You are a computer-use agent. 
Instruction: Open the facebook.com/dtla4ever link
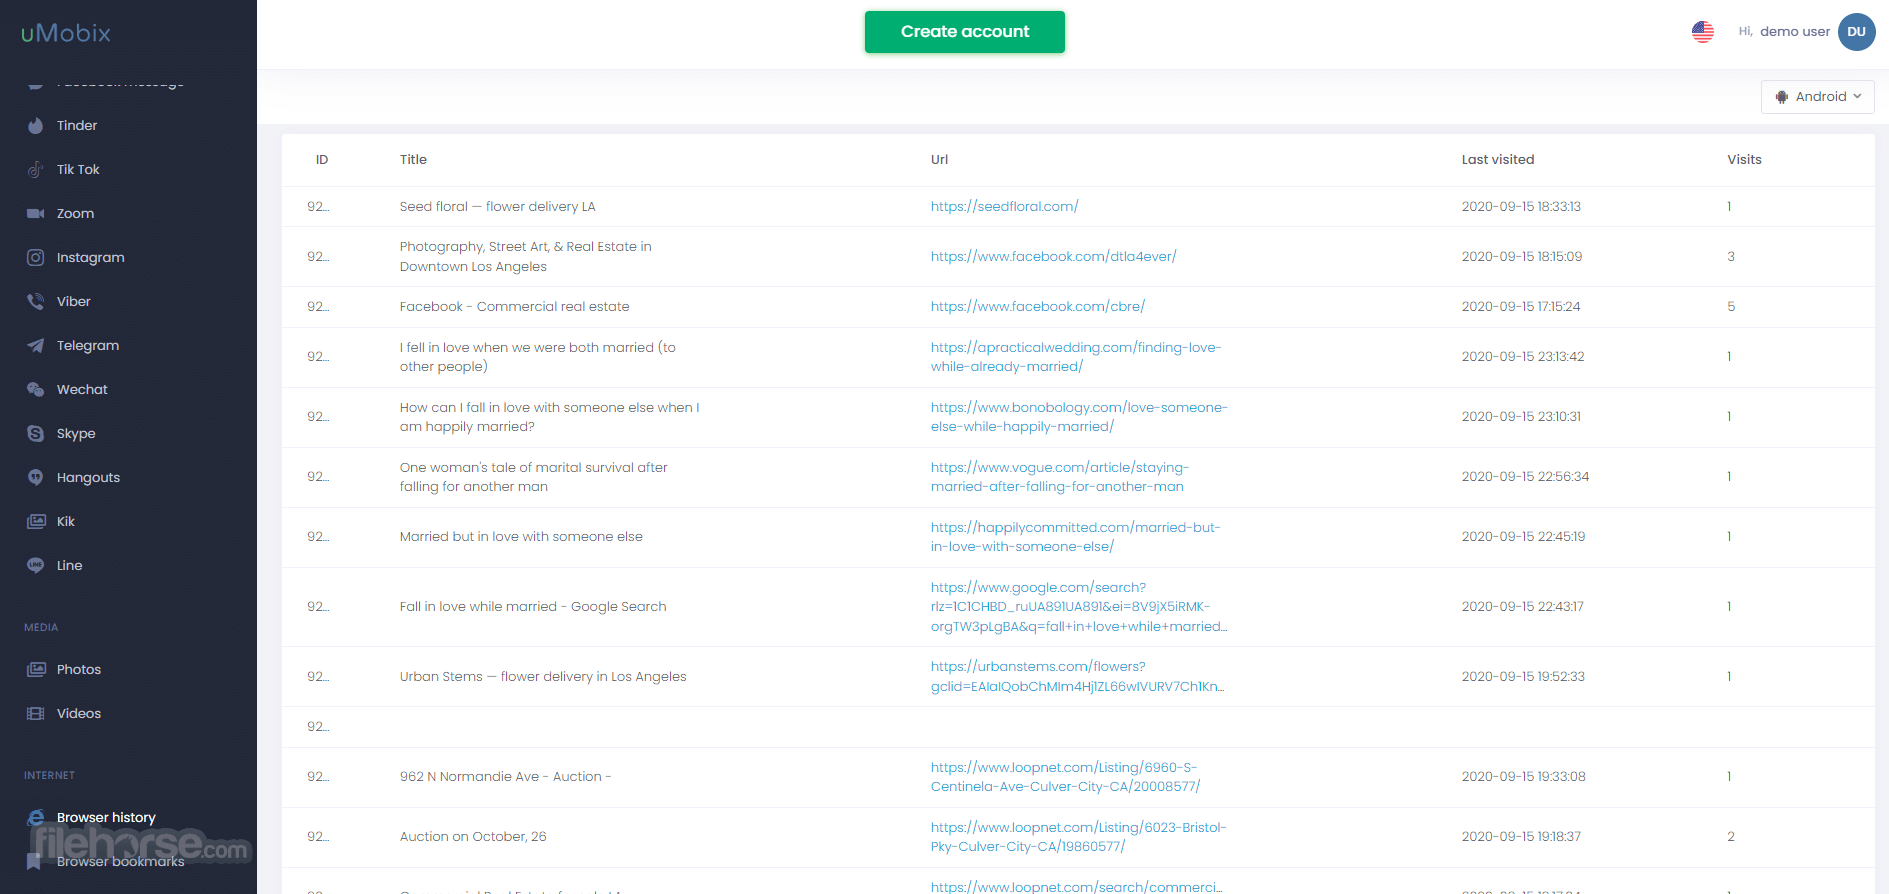[x=1053, y=257]
